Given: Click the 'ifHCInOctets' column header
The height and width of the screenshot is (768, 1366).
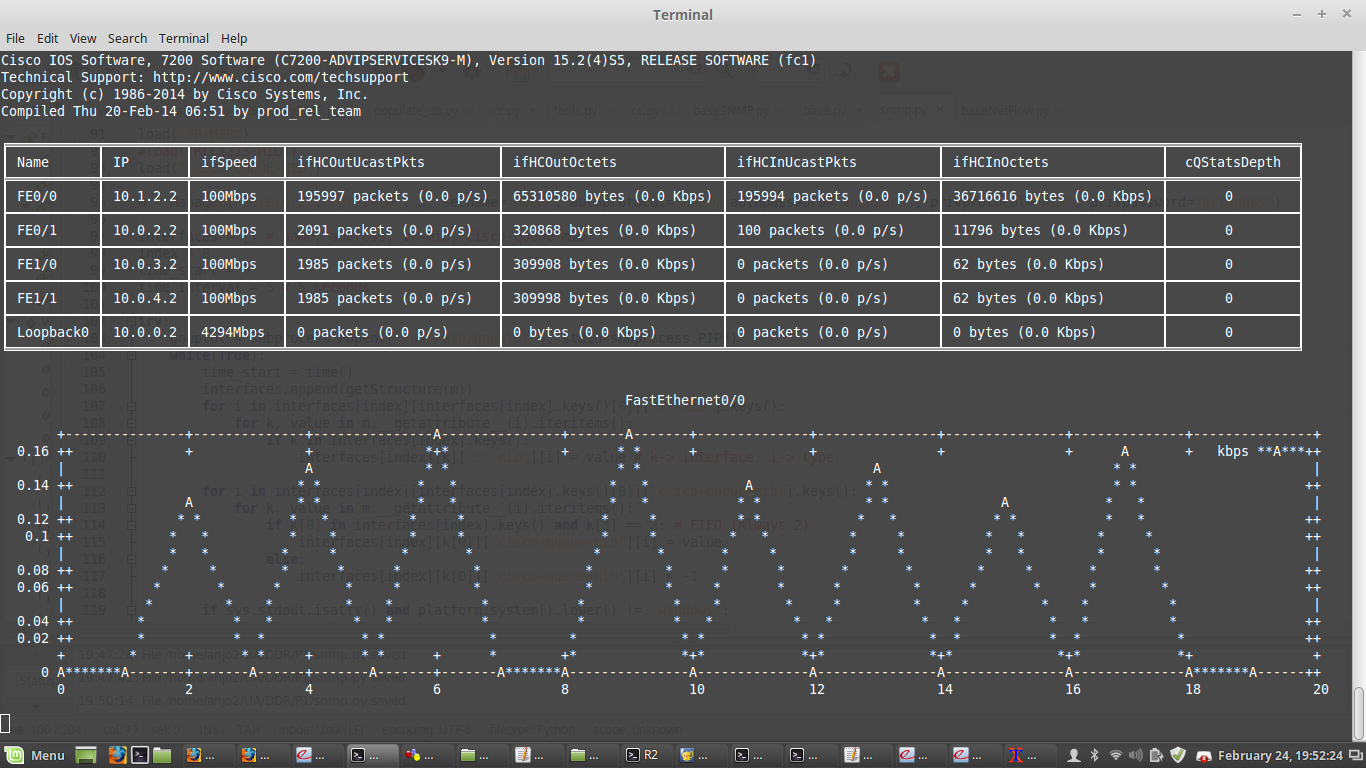Looking at the screenshot, I should point(1001,162).
